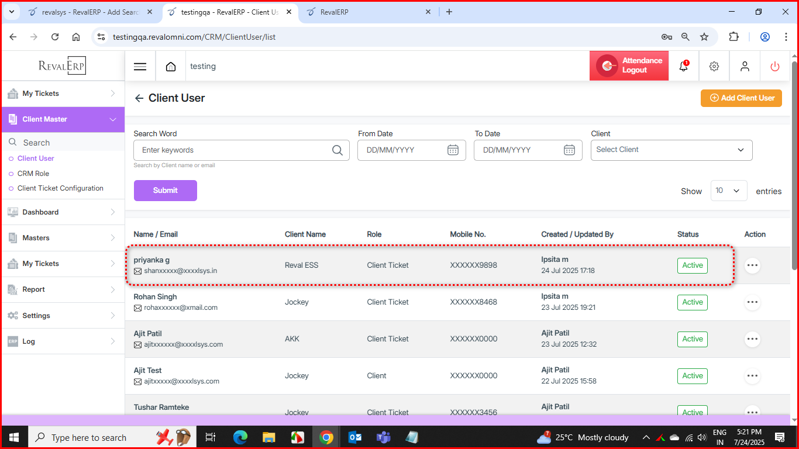Viewport: 799px width, 449px height.
Task: Click the user profile icon
Action: click(744, 67)
